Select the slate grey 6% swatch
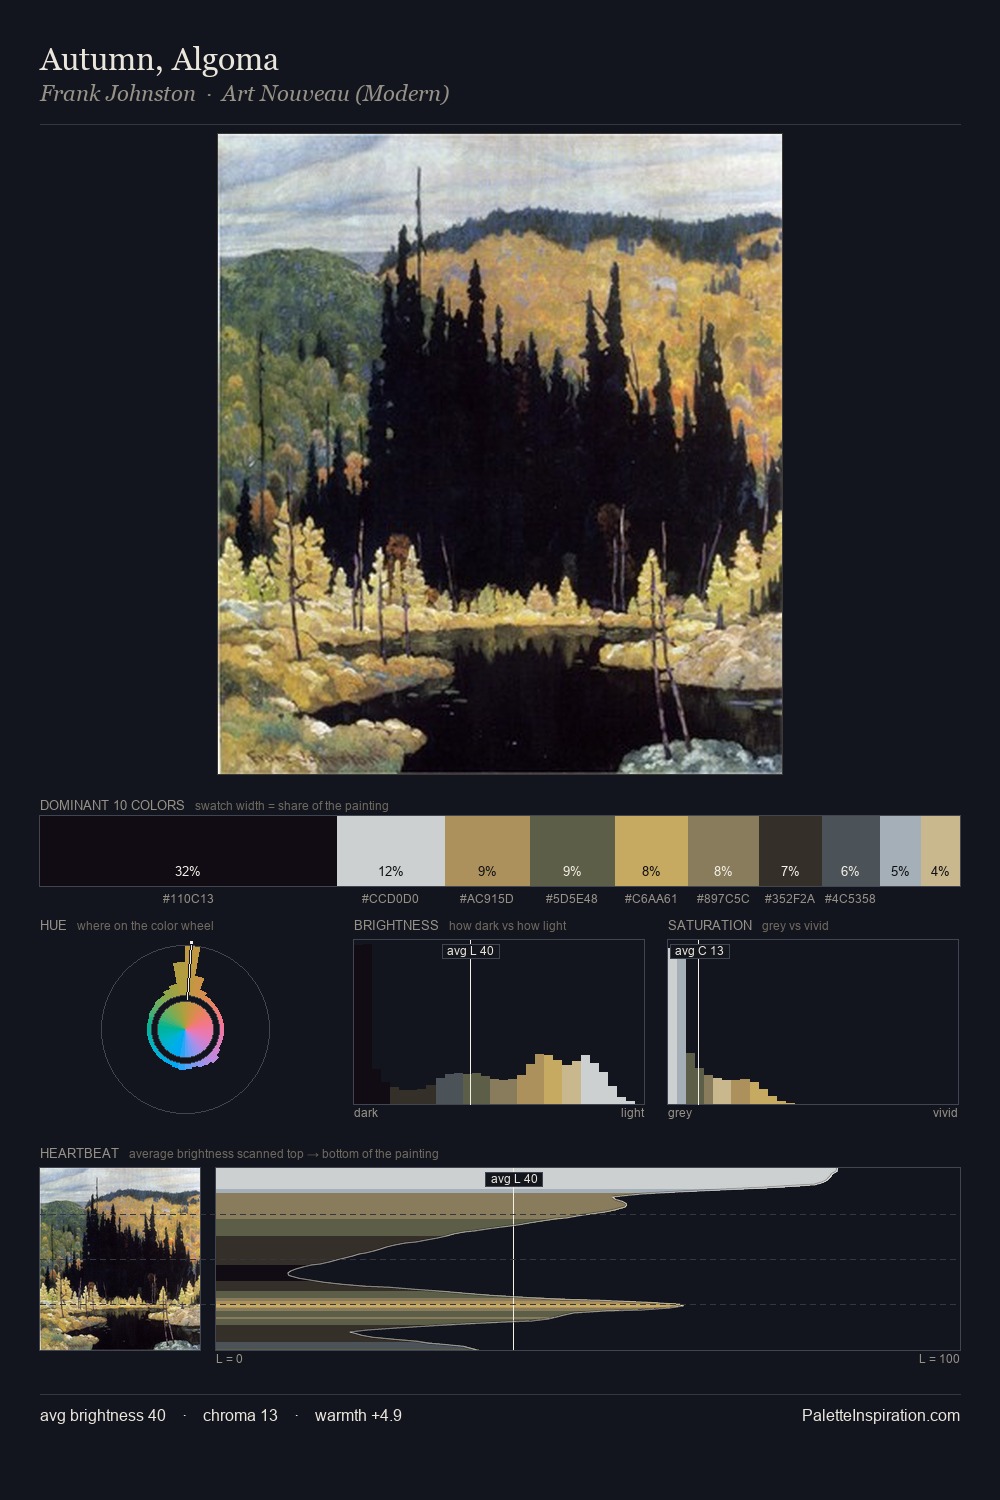This screenshot has height=1500, width=1000. tap(851, 851)
